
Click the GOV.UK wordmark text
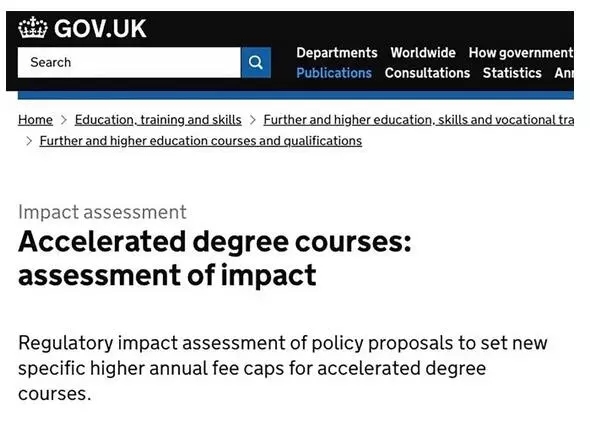pyautogui.click(x=100, y=28)
